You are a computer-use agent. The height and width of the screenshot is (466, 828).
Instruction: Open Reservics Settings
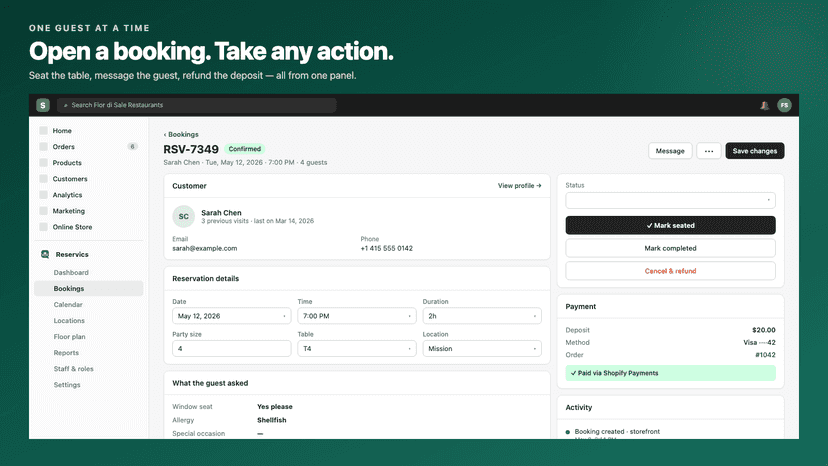[67, 385]
